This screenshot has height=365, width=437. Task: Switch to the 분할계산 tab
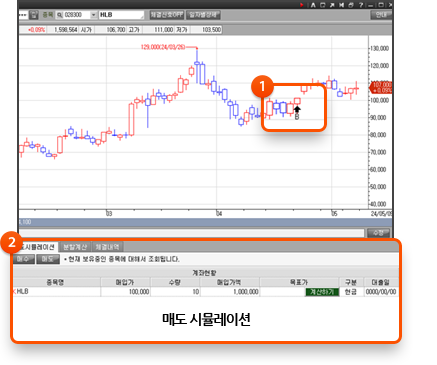tap(75, 247)
